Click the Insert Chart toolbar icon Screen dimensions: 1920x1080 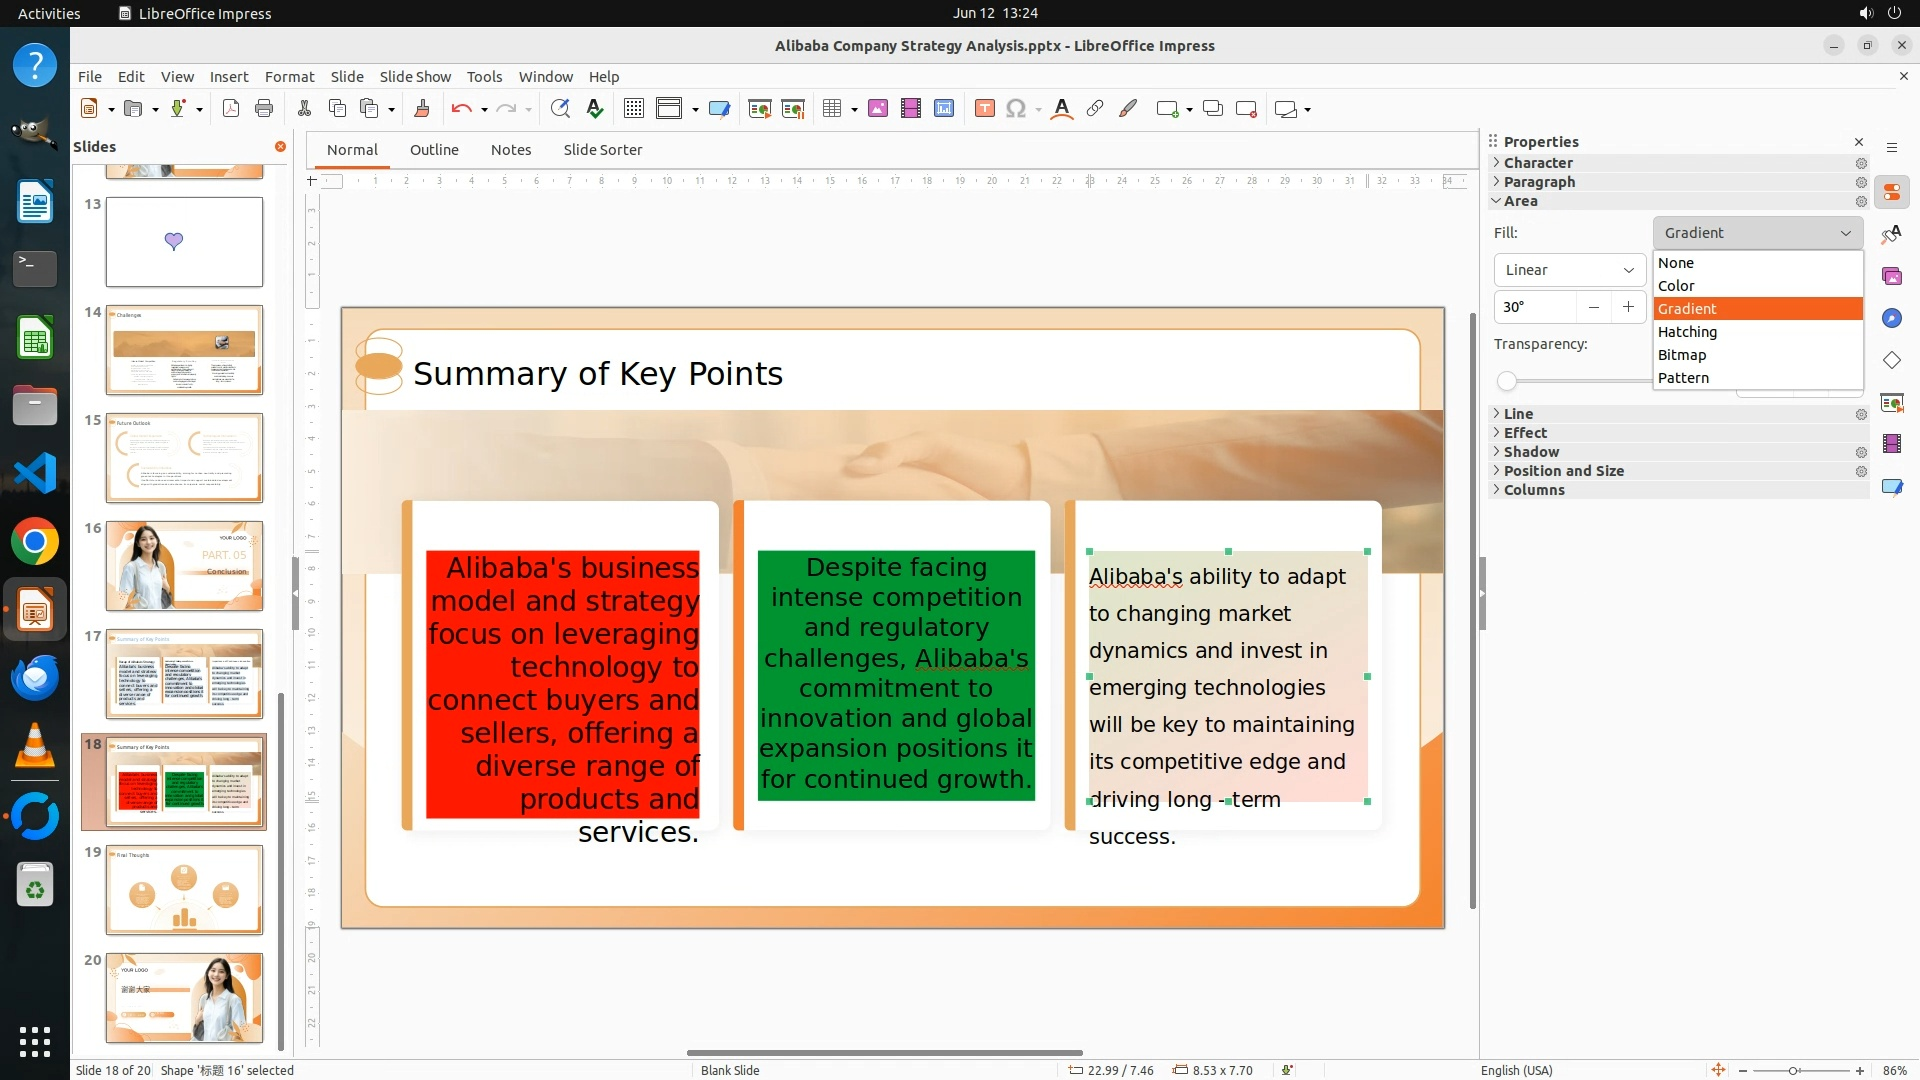pos(943,109)
